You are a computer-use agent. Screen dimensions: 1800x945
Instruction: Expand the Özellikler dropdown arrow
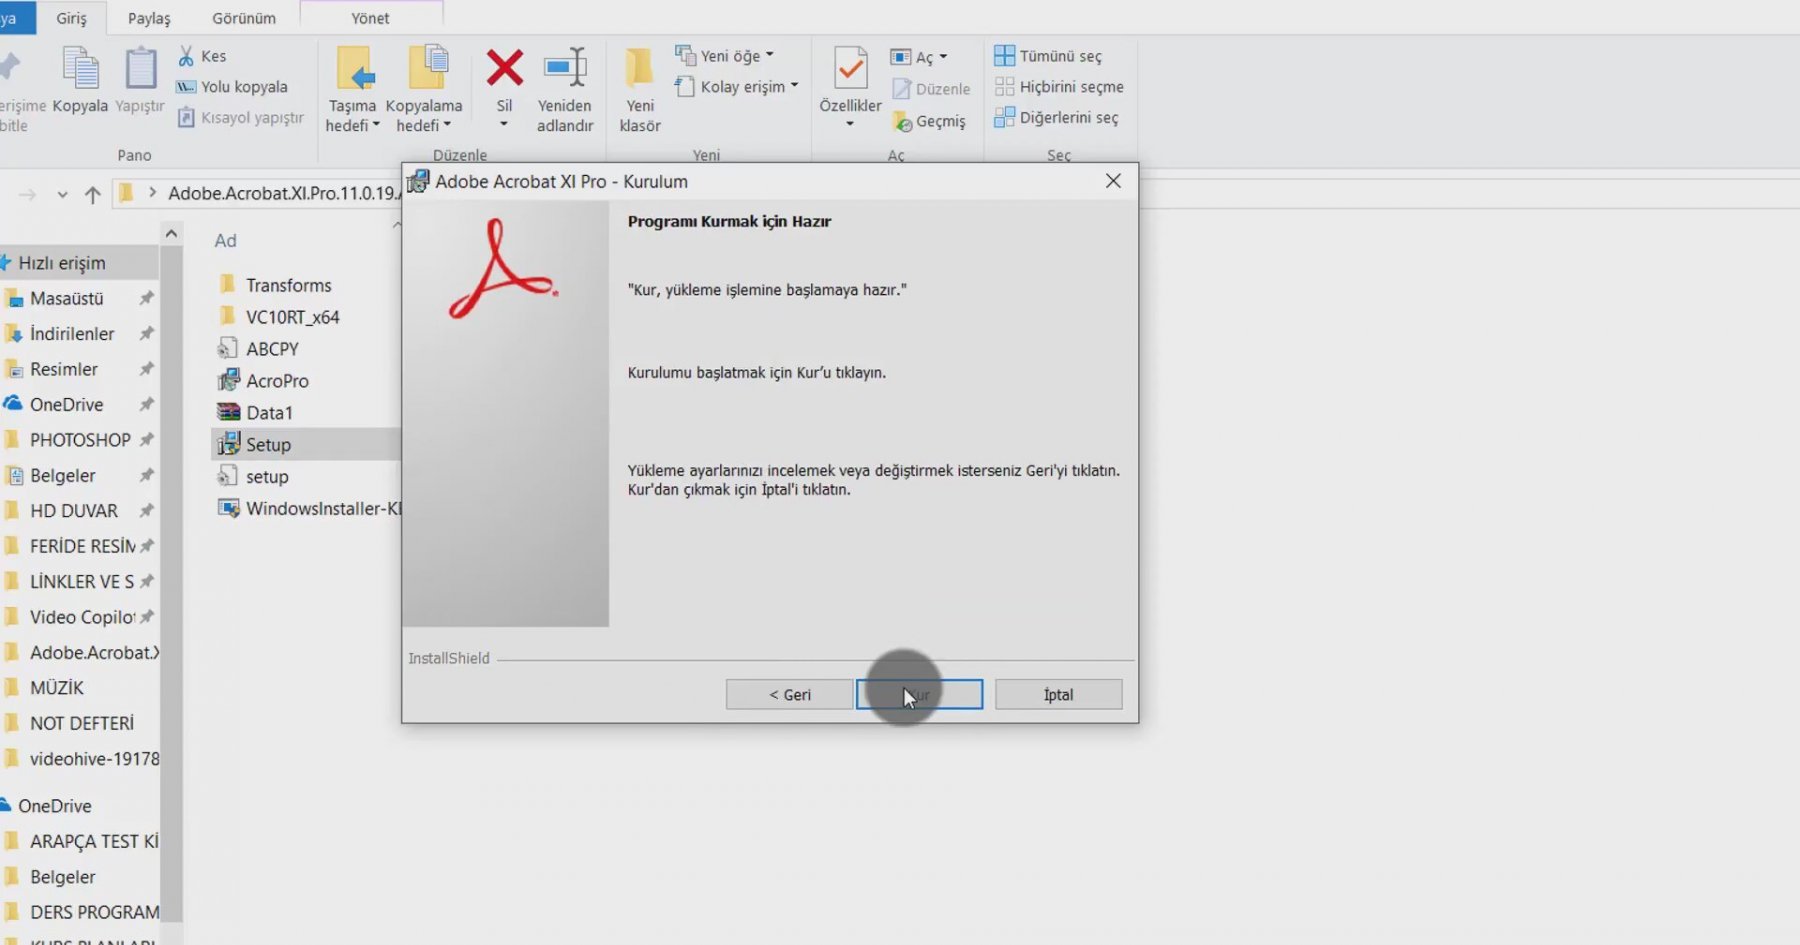(850, 125)
